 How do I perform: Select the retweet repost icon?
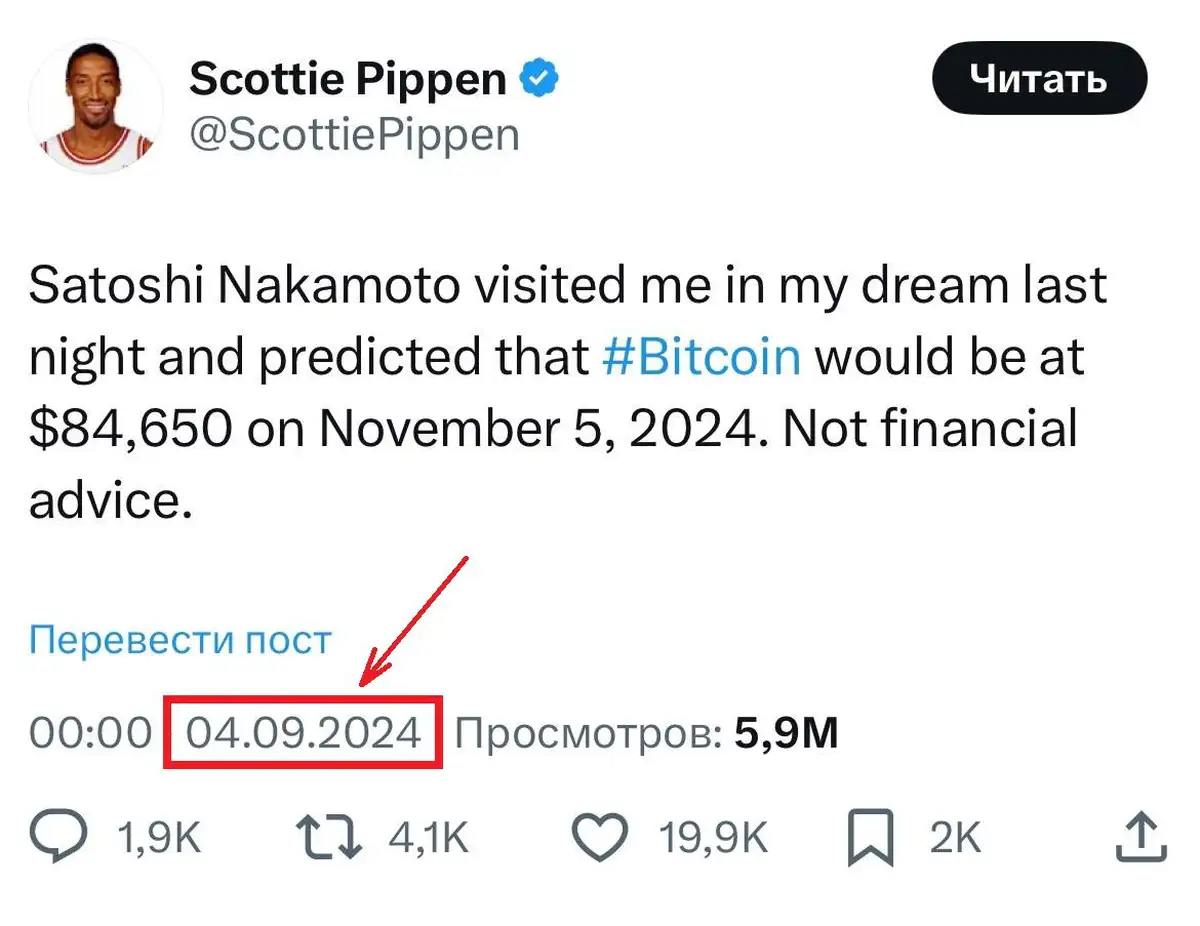pos(328,838)
